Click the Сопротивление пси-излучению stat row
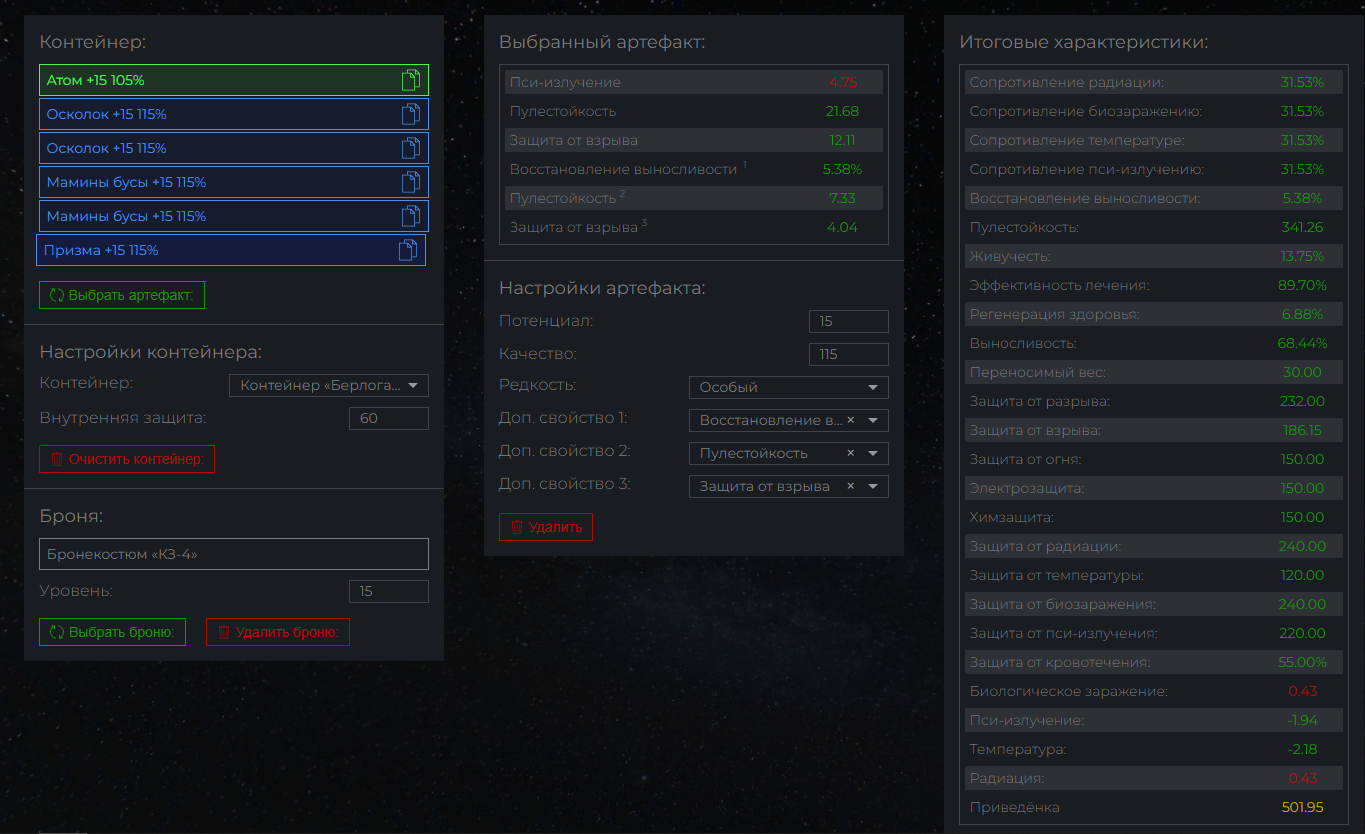The width and height of the screenshot is (1365, 834). coord(1154,170)
